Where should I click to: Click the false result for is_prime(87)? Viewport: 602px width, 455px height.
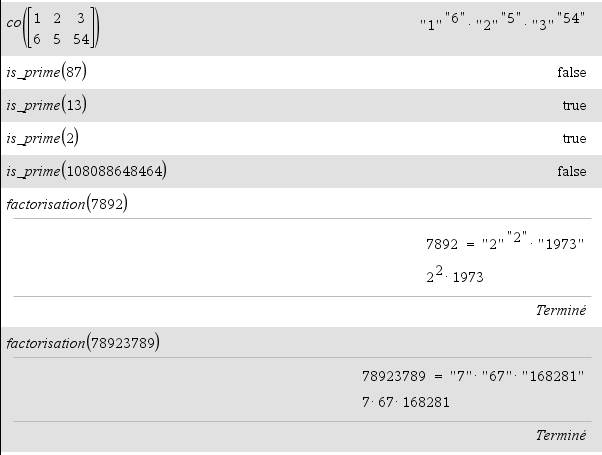click(x=572, y=72)
